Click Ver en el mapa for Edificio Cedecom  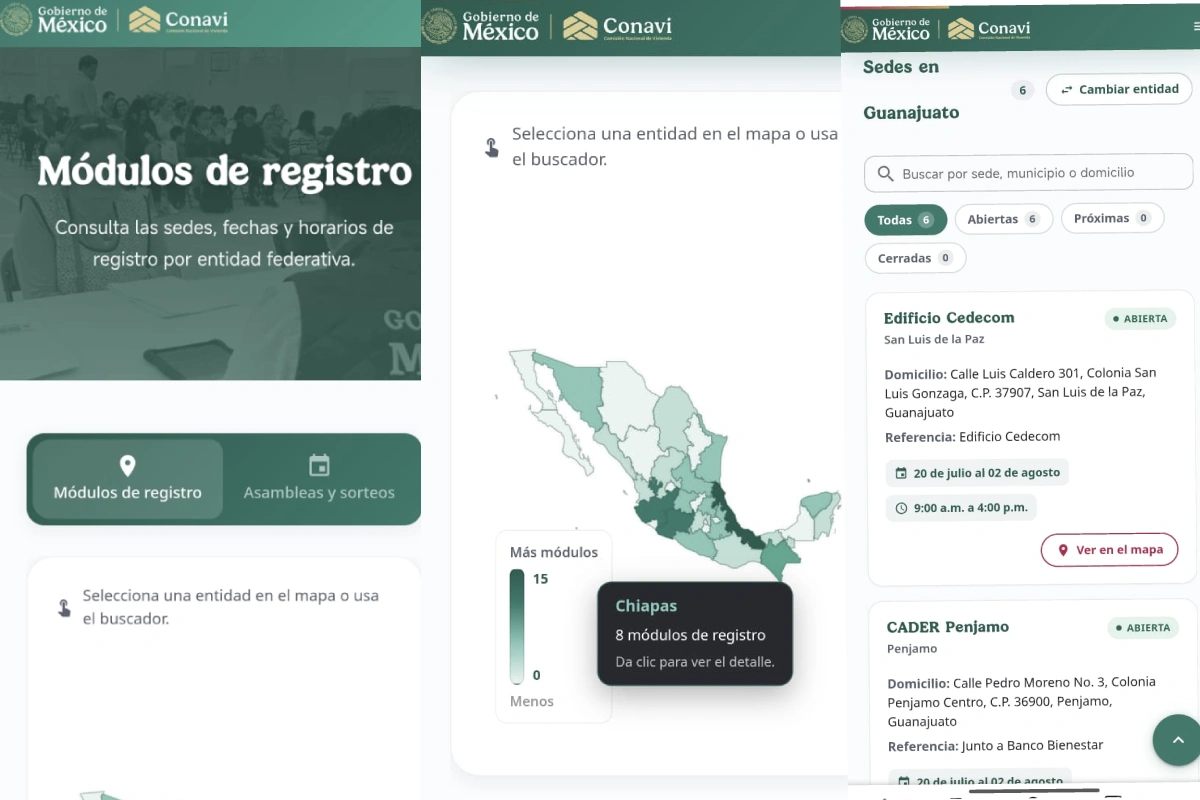[1109, 550]
